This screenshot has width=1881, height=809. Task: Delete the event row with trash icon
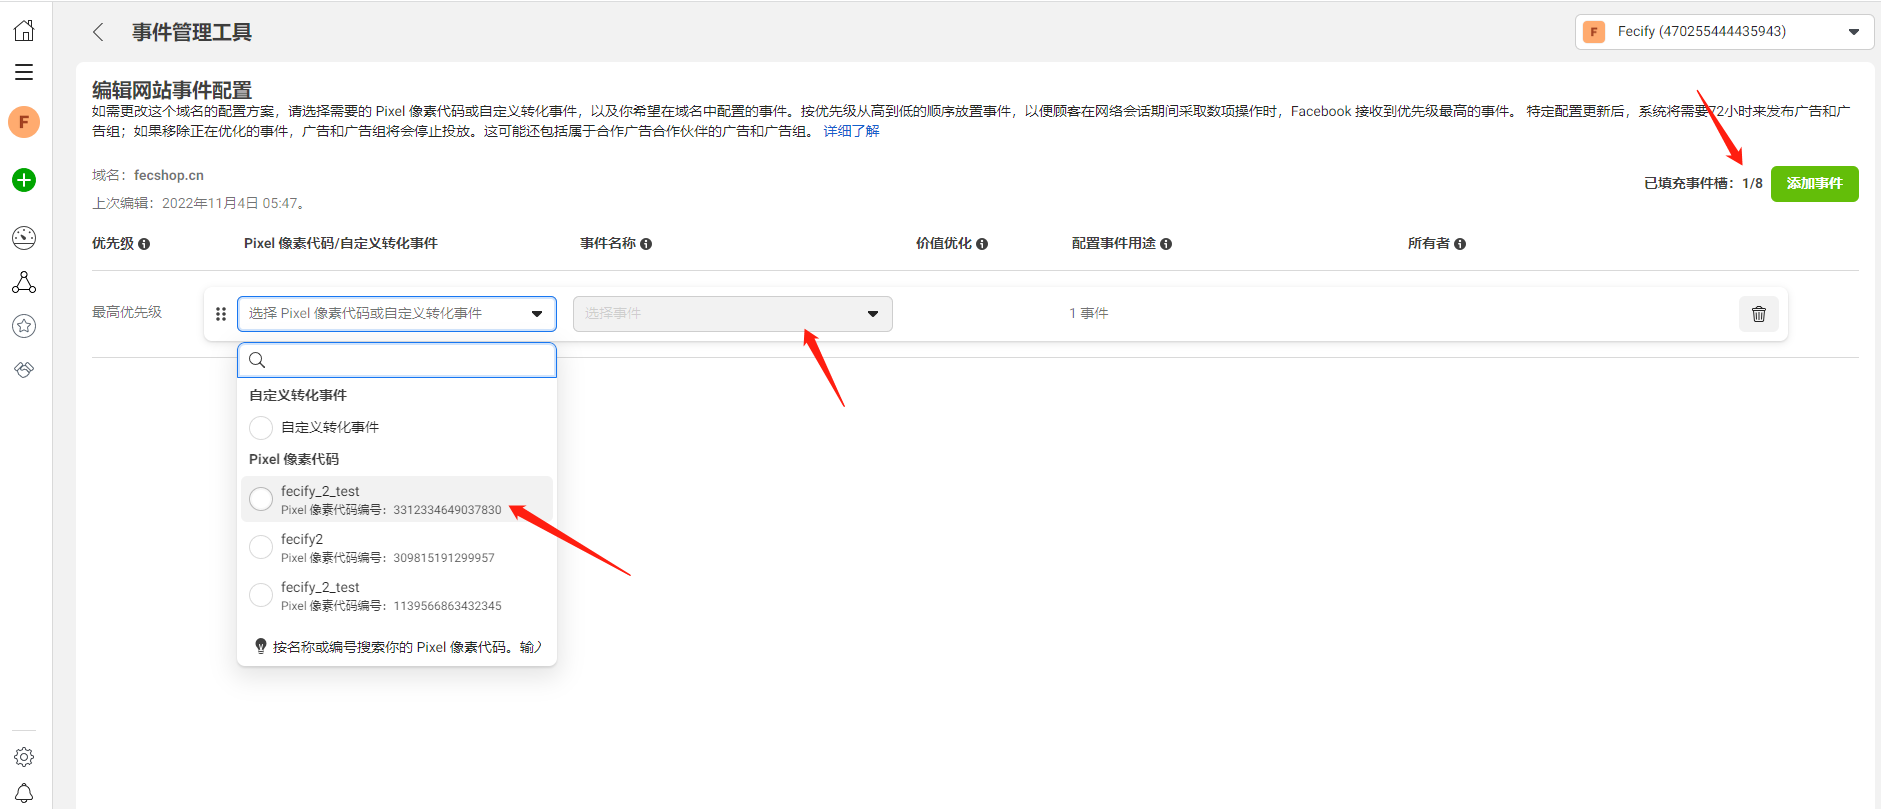[1759, 314]
